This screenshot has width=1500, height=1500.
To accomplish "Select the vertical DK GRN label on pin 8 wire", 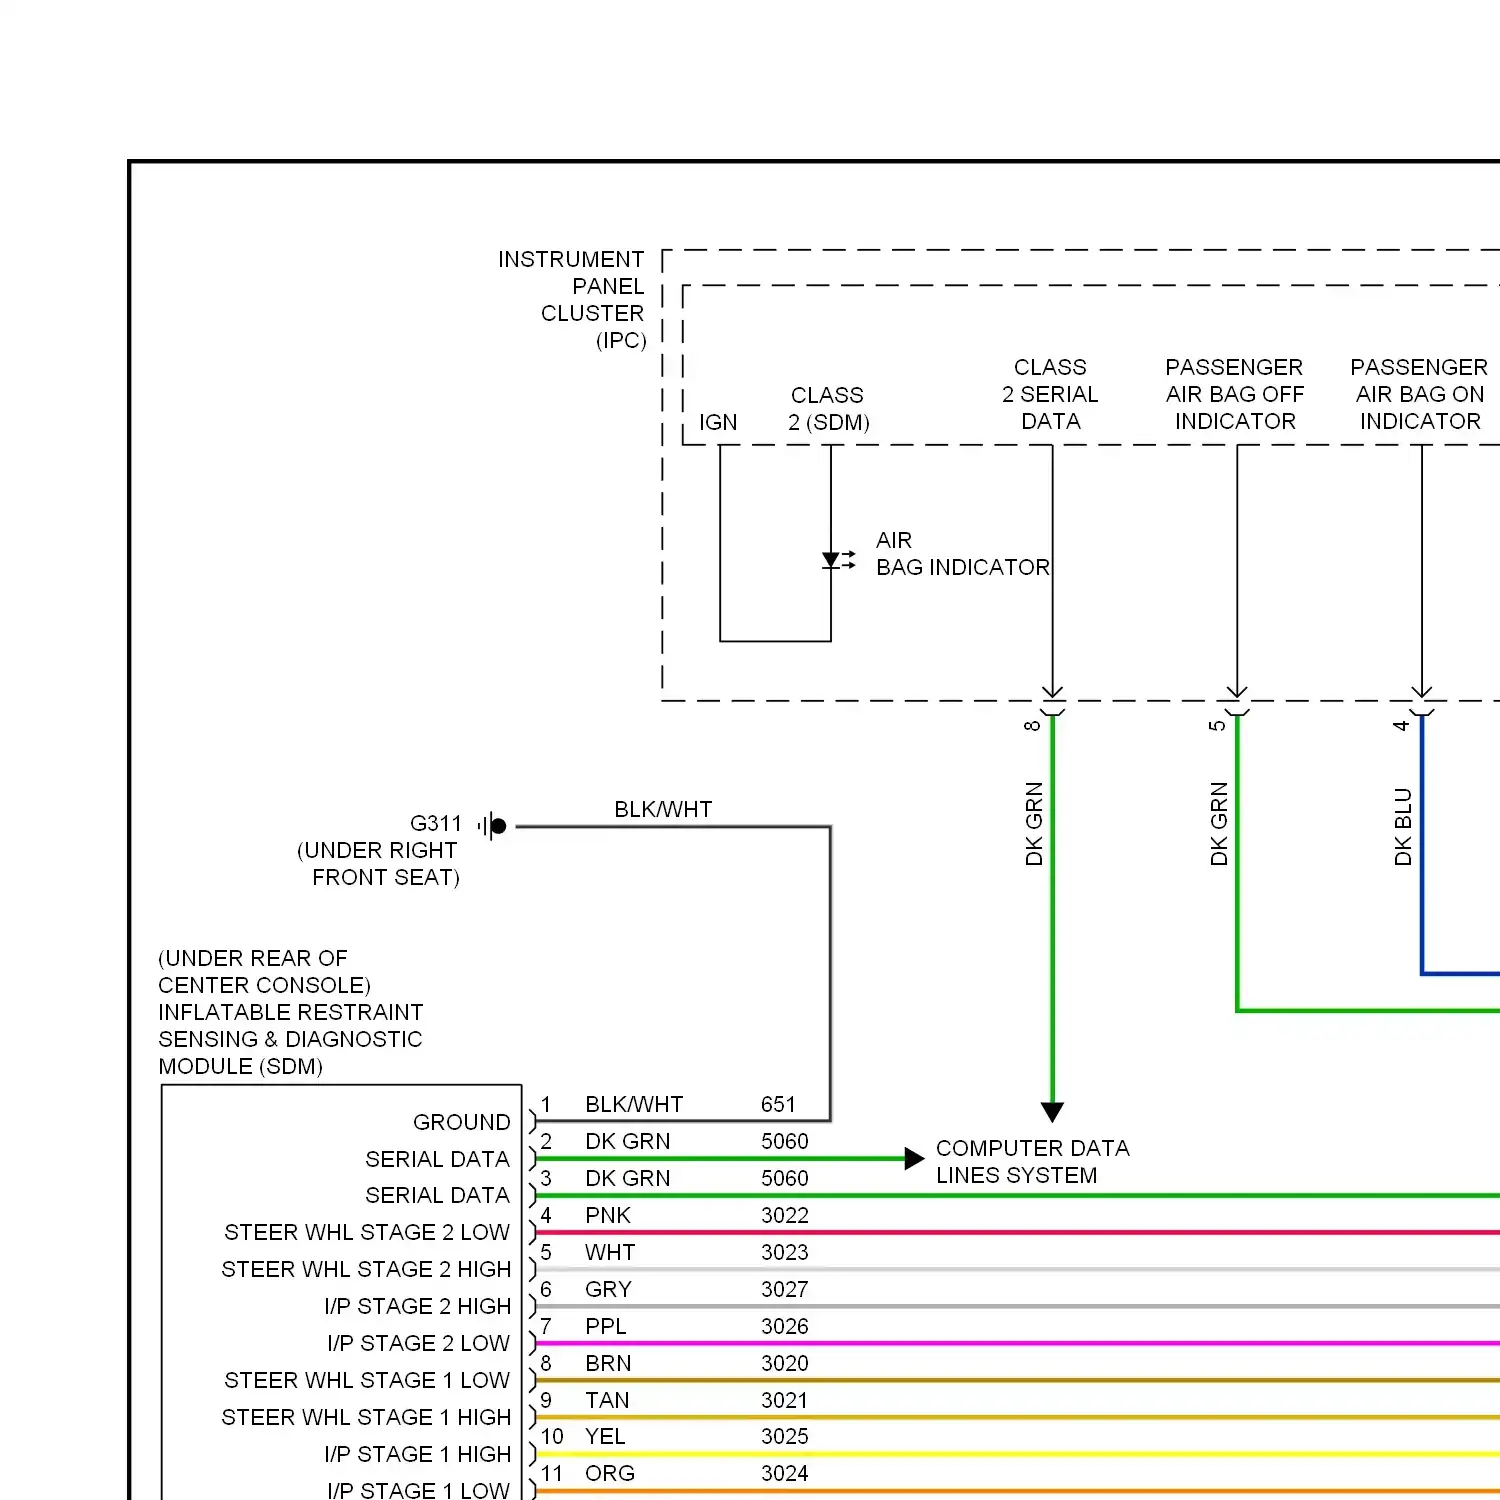I will click(x=1034, y=824).
